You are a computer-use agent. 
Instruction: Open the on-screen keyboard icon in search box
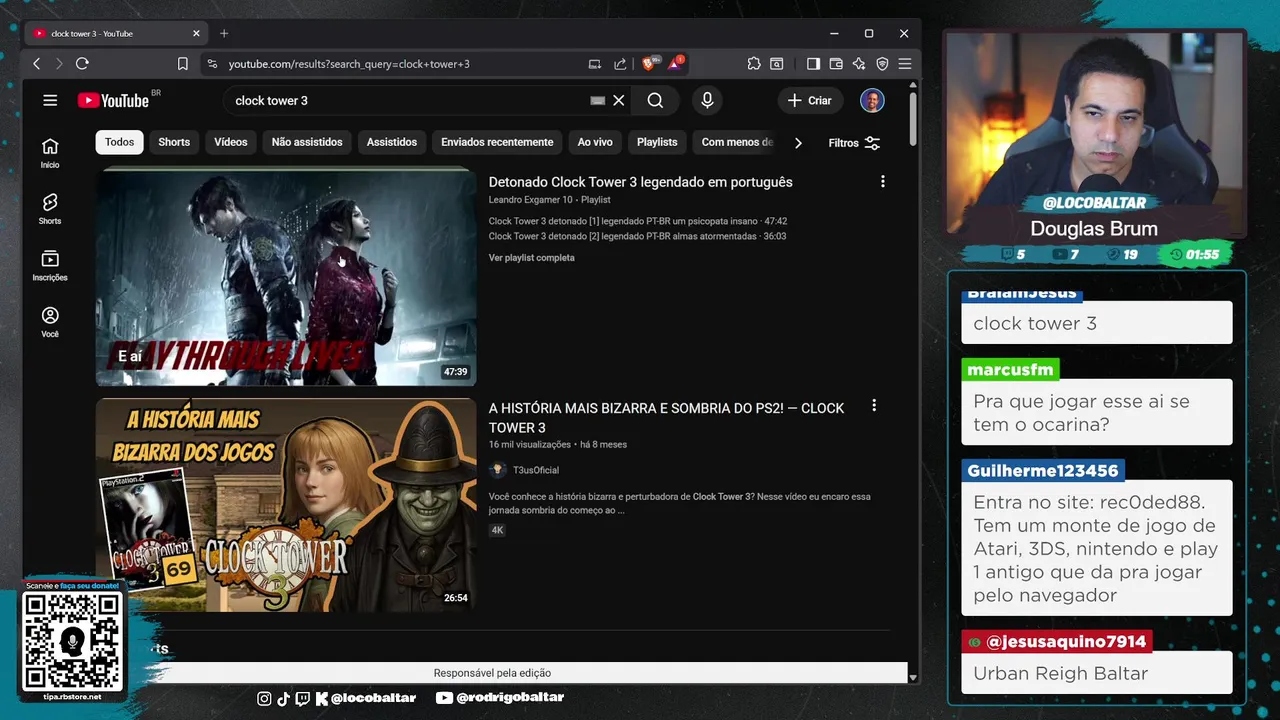[597, 100]
